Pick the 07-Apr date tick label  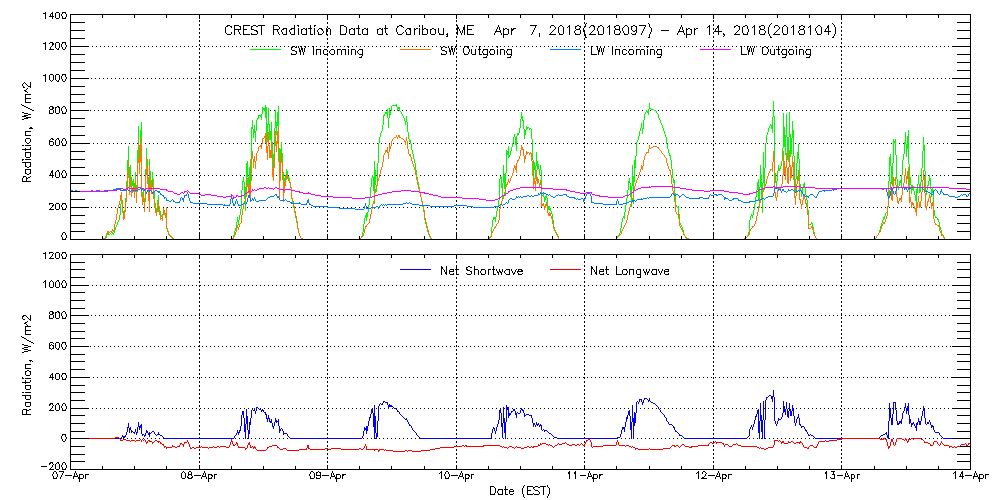pos(73,478)
